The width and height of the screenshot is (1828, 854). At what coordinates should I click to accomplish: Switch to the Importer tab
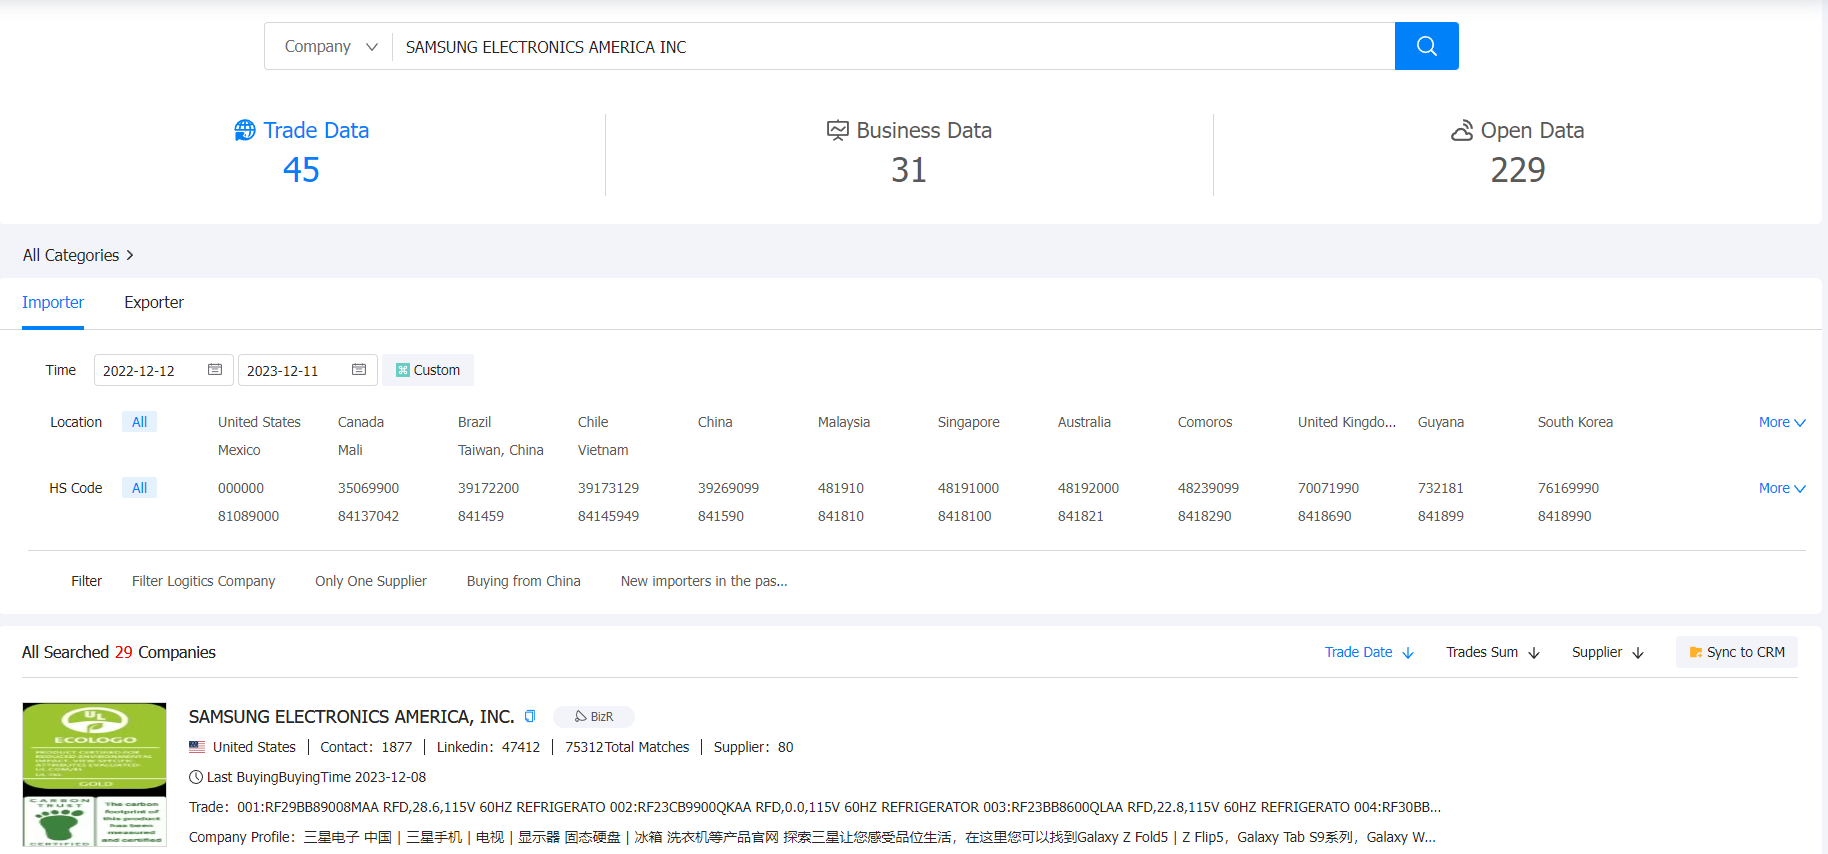click(x=53, y=302)
